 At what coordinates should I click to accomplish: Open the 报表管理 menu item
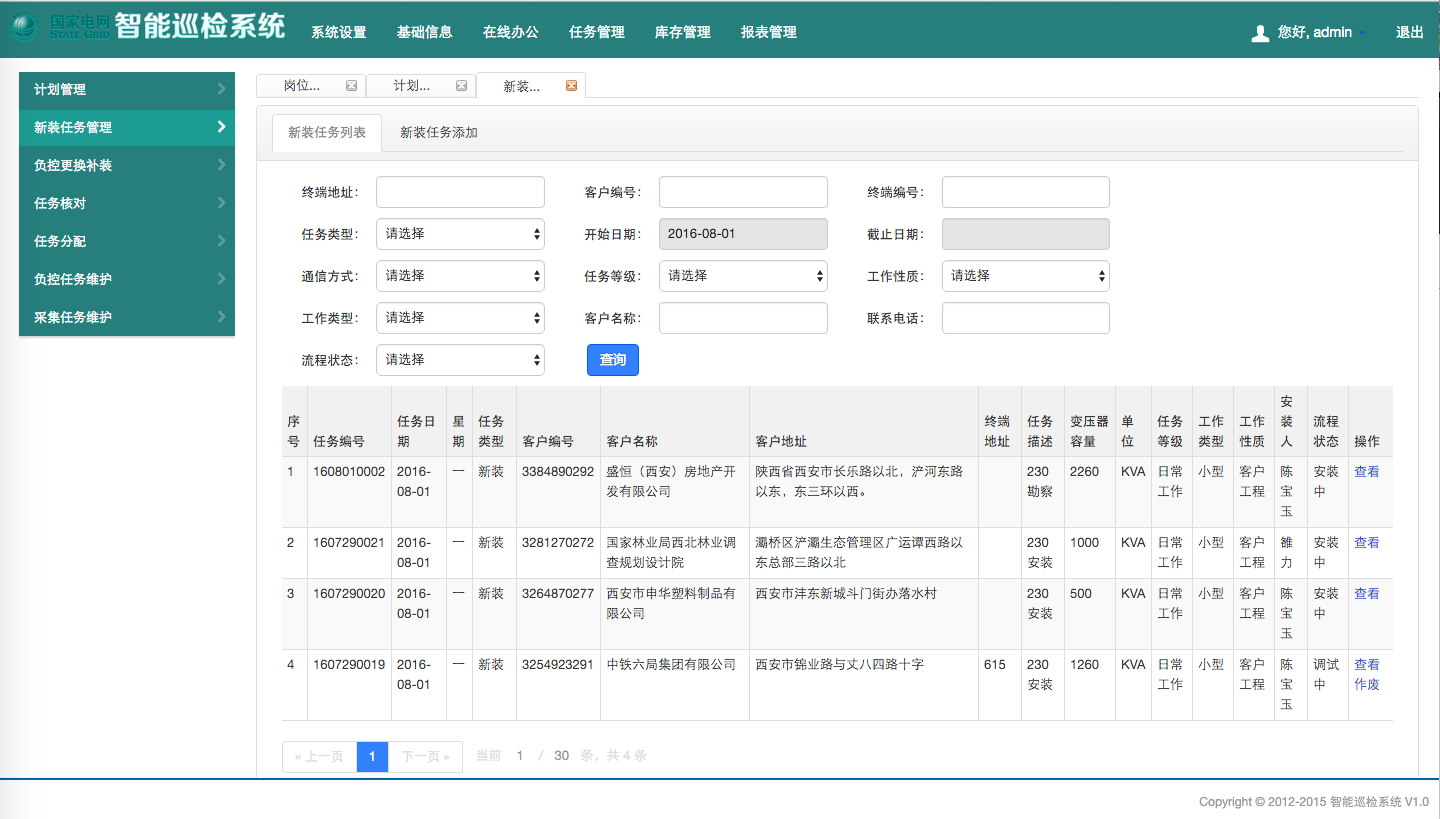tap(769, 32)
